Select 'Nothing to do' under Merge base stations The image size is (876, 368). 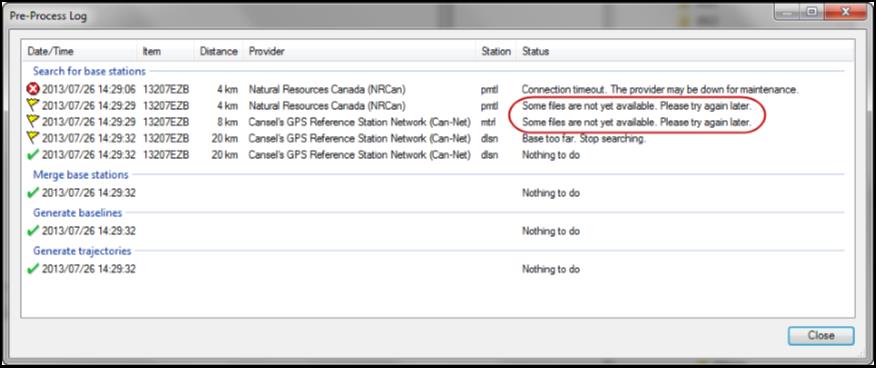(x=551, y=193)
